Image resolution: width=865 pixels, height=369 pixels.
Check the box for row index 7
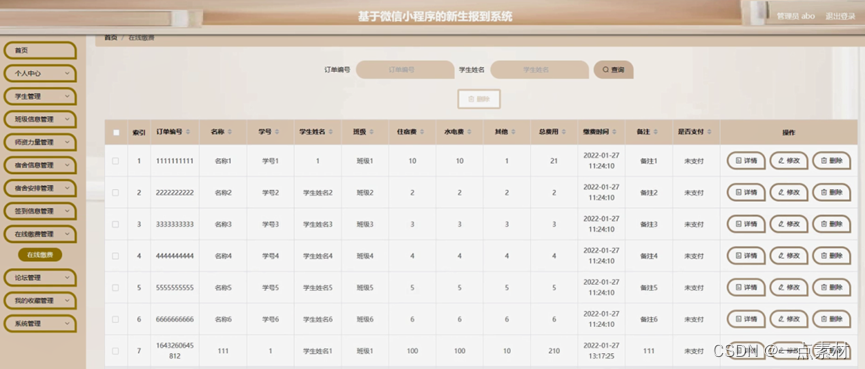click(x=115, y=351)
